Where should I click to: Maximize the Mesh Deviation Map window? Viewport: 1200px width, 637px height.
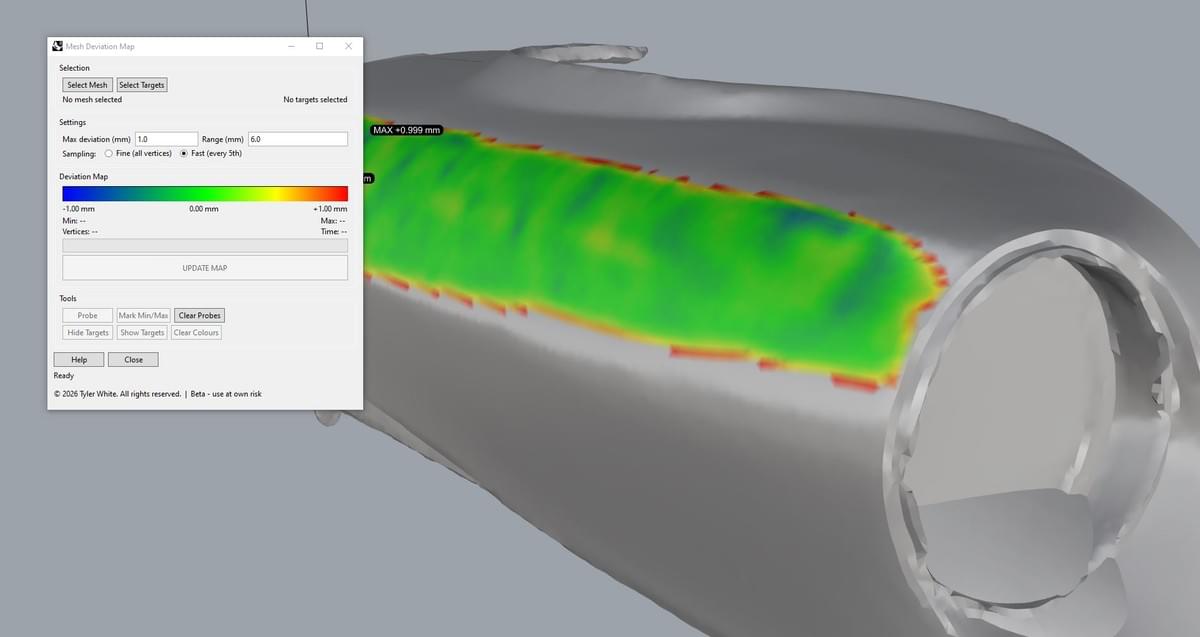(x=320, y=46)
